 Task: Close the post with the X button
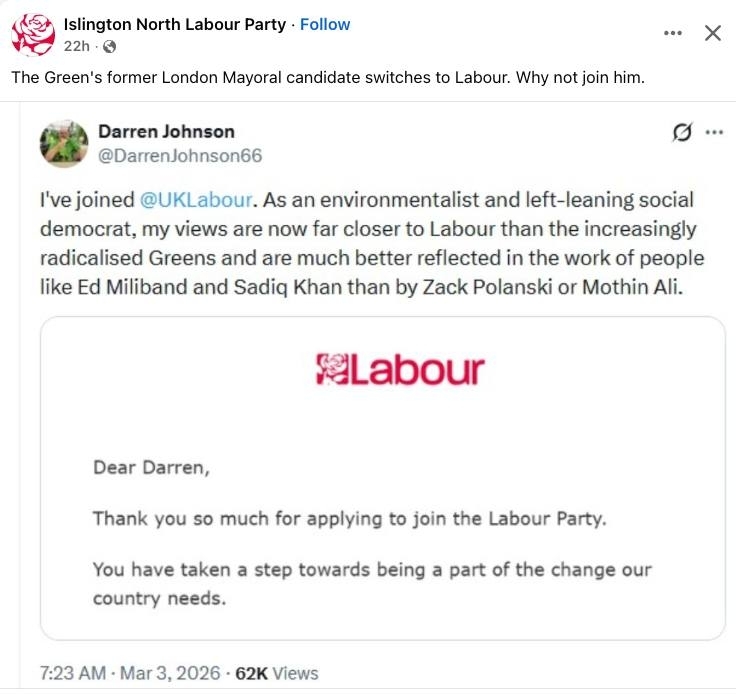point(713,33)
